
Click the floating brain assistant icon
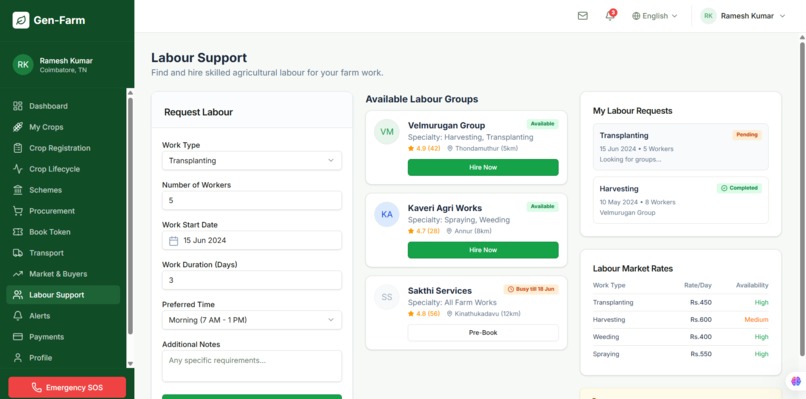(x=796, y=382)
